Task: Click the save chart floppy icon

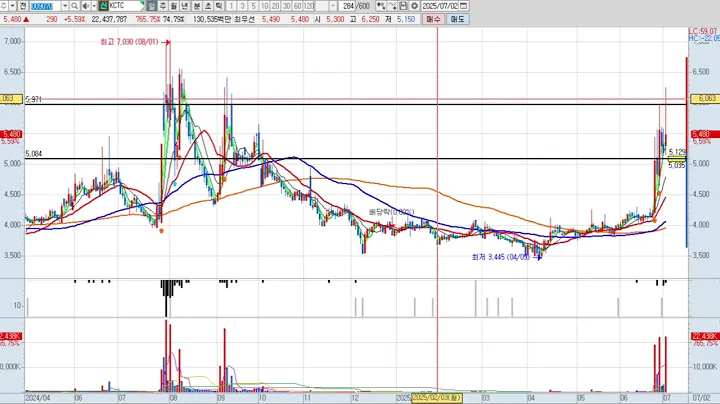Action: [403, 6]
